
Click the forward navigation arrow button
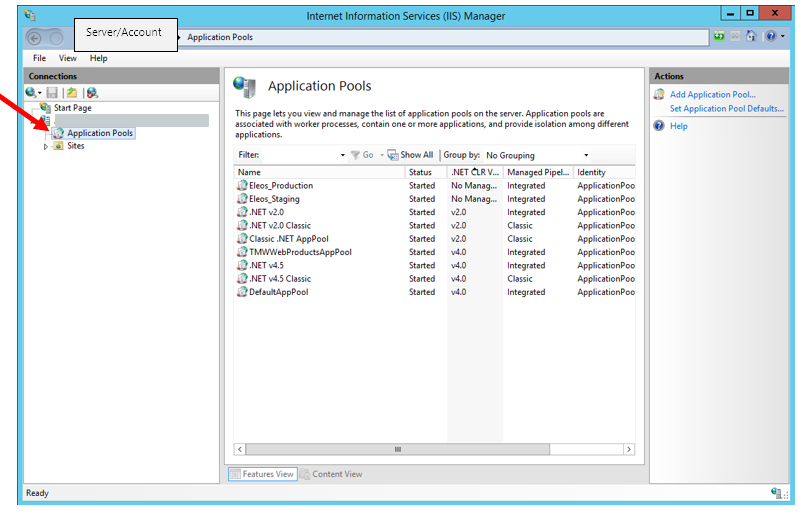pyautogui.click(x=56, y=38)
